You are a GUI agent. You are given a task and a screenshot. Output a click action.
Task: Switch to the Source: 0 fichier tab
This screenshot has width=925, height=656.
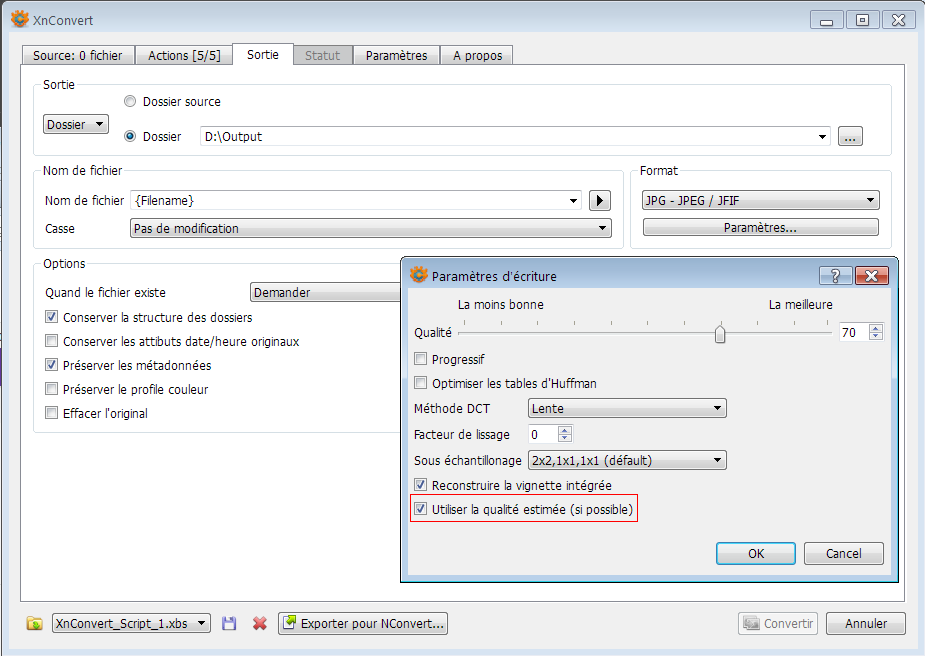point(78,55)
